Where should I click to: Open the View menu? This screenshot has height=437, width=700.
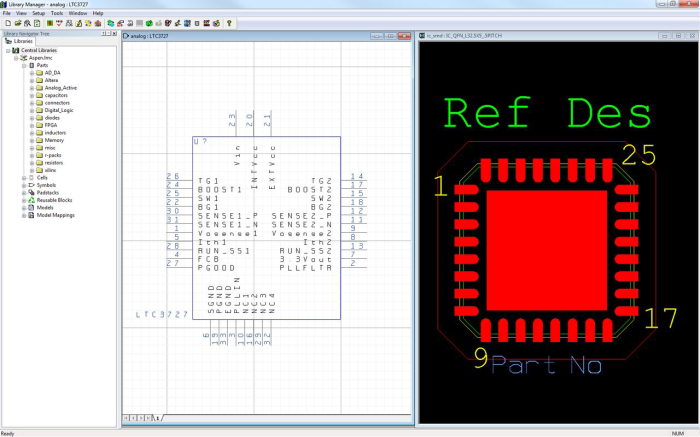tap(21, 13)
